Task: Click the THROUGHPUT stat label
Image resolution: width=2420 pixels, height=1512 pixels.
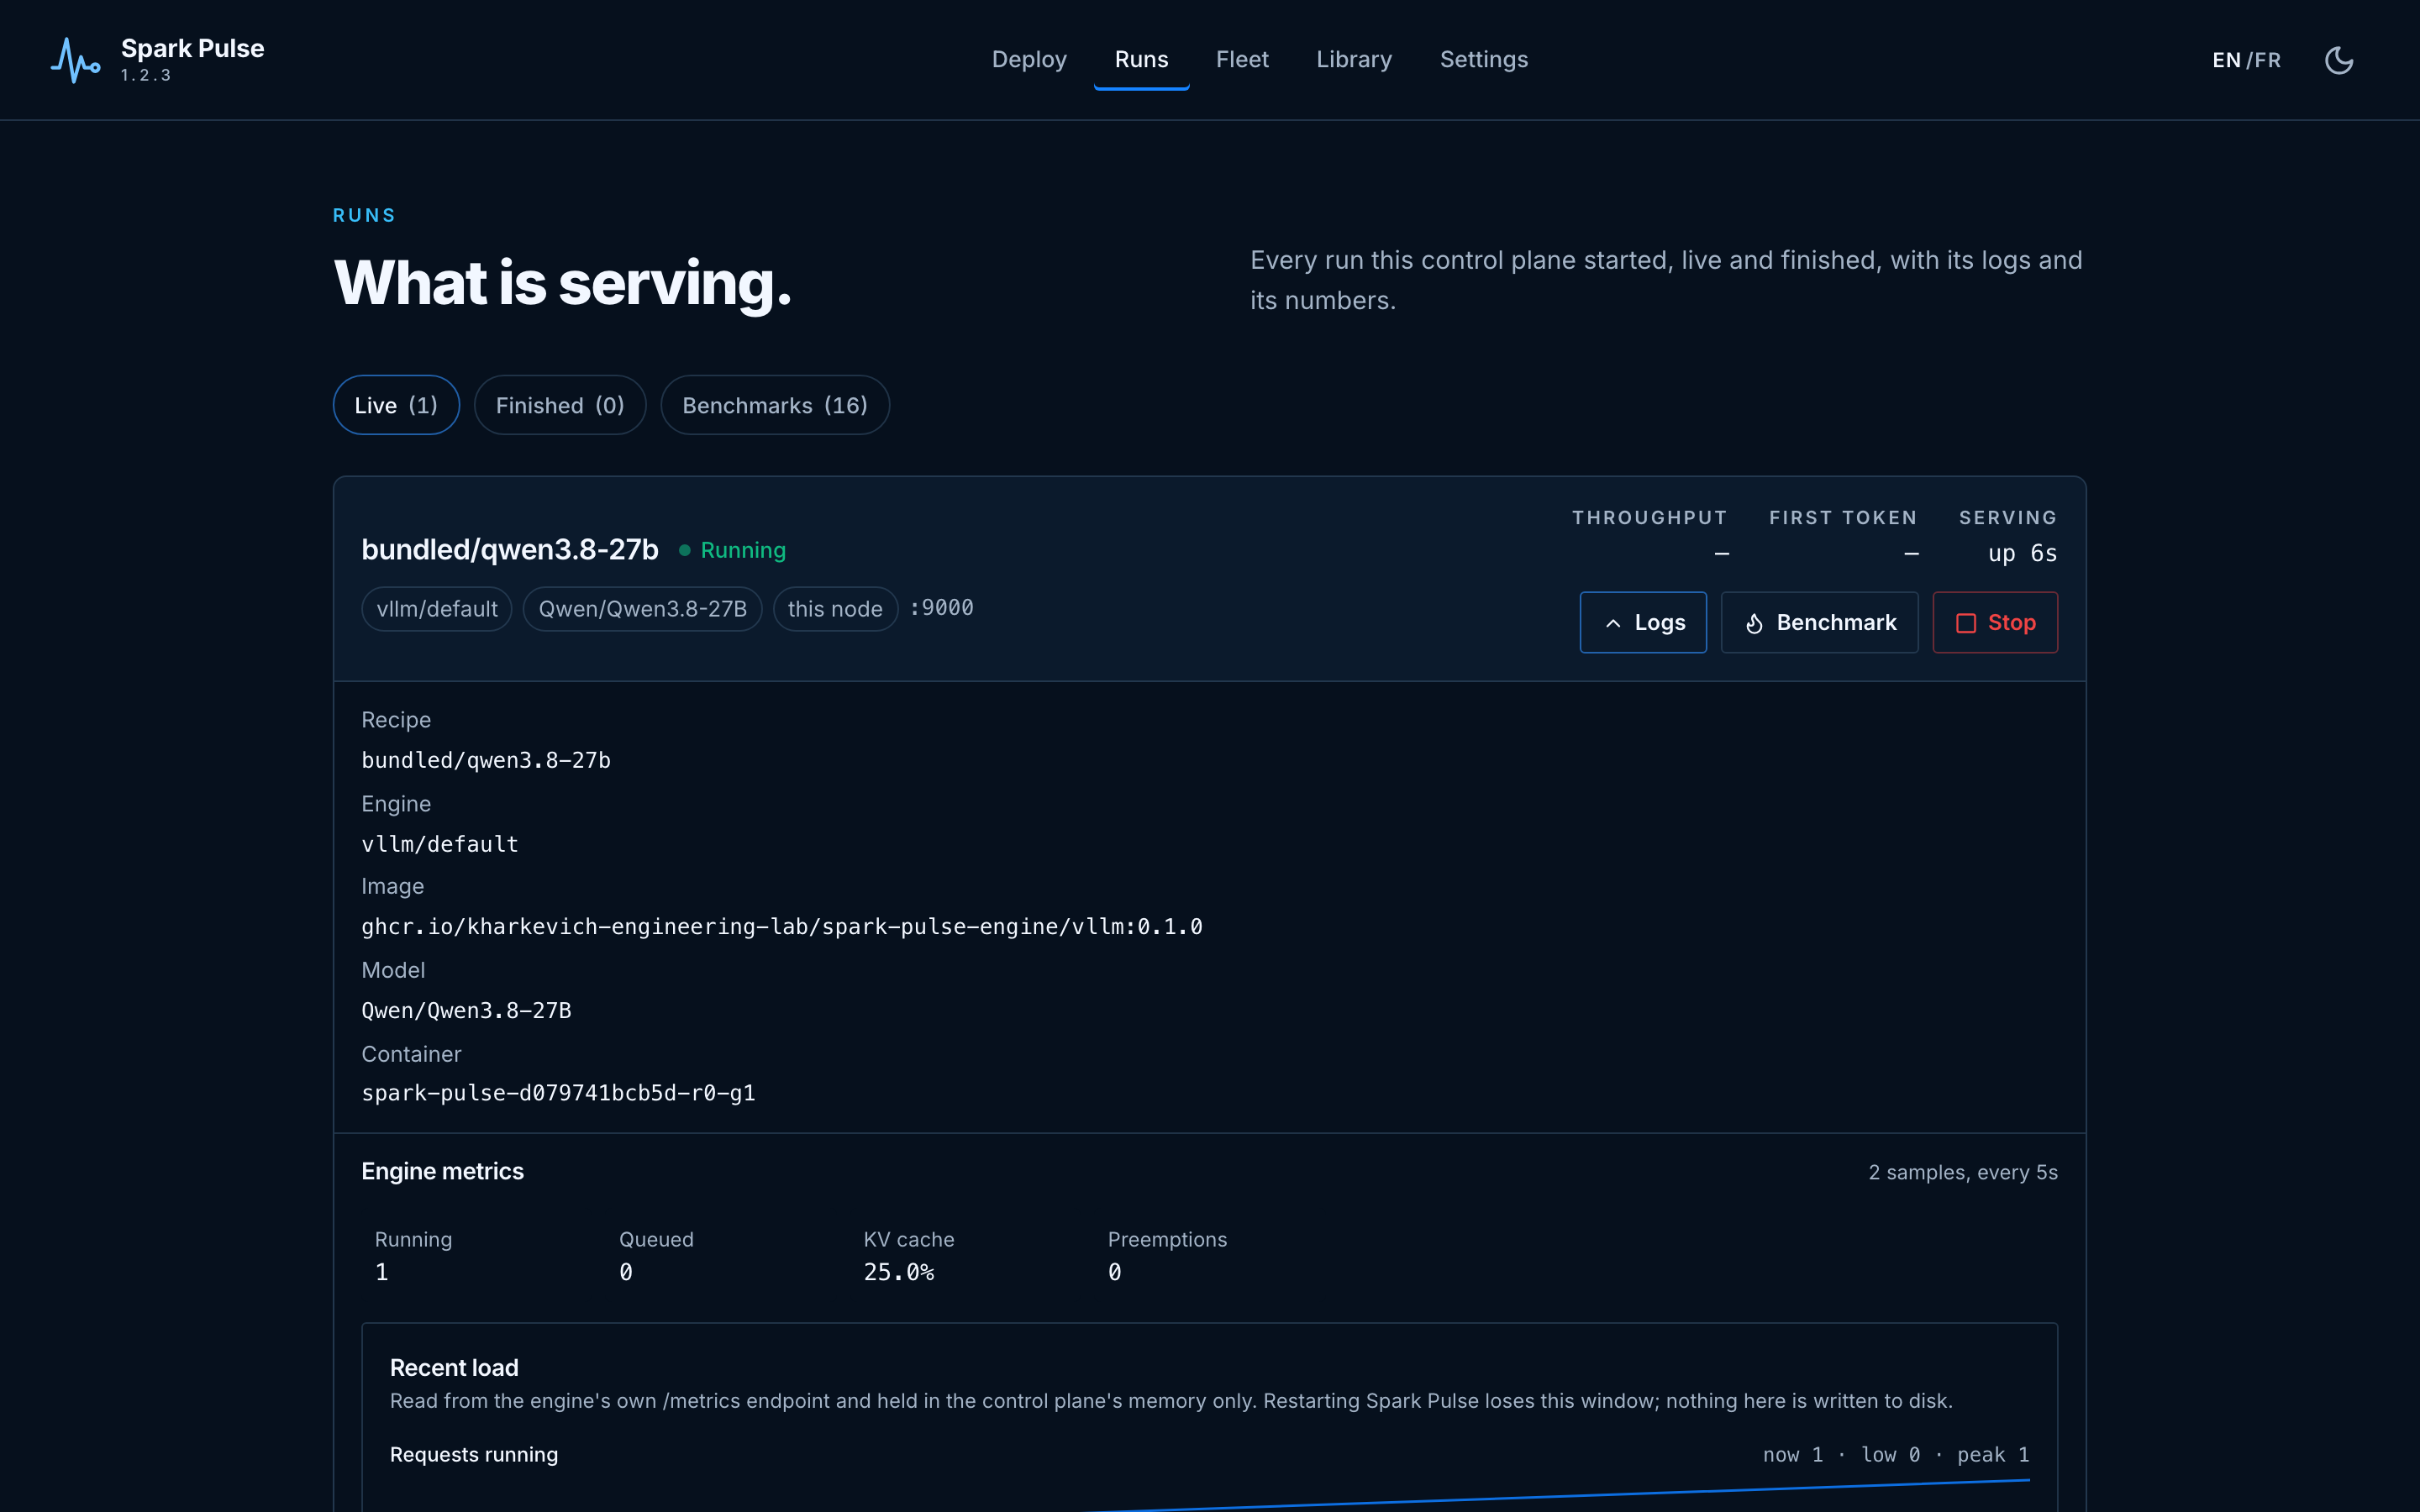Action: point(1650,518)
